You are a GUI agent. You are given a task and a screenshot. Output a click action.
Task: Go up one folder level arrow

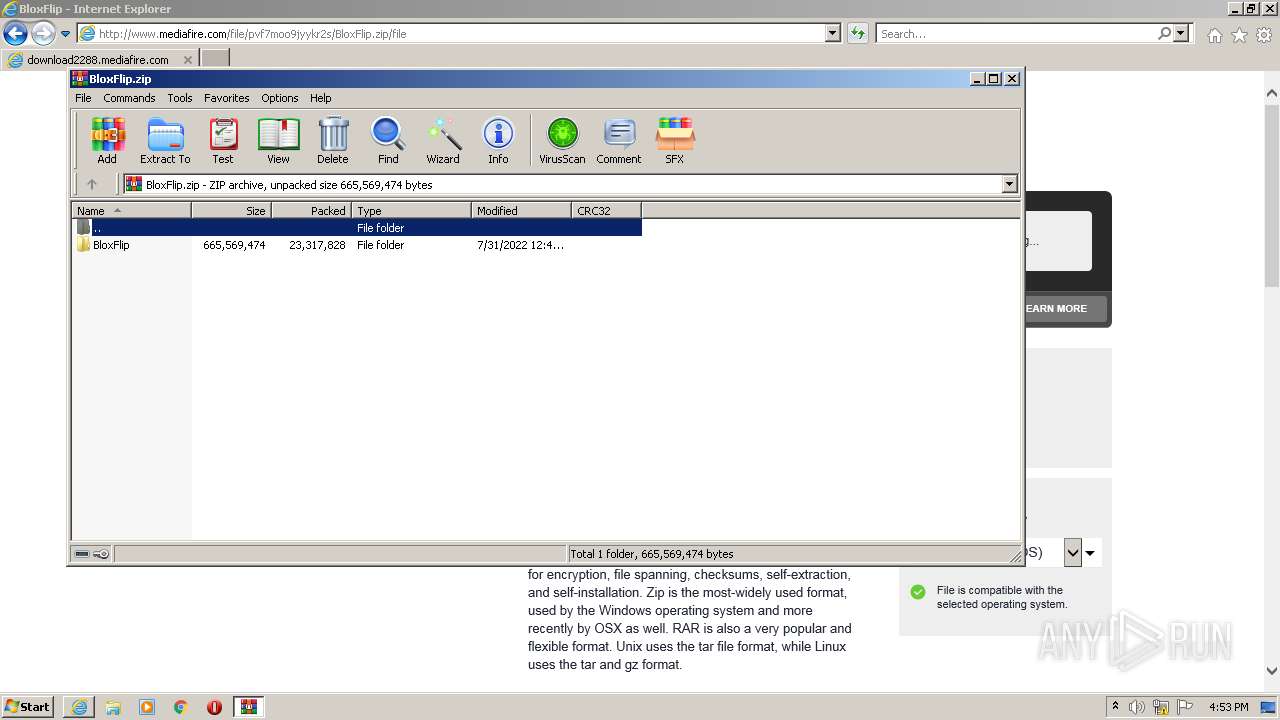click(x=92, y=184)
